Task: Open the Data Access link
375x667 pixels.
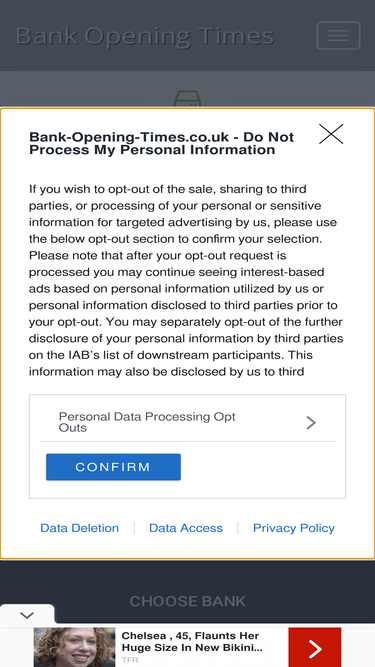Action: pyautogui.click(x=186, y=528)
